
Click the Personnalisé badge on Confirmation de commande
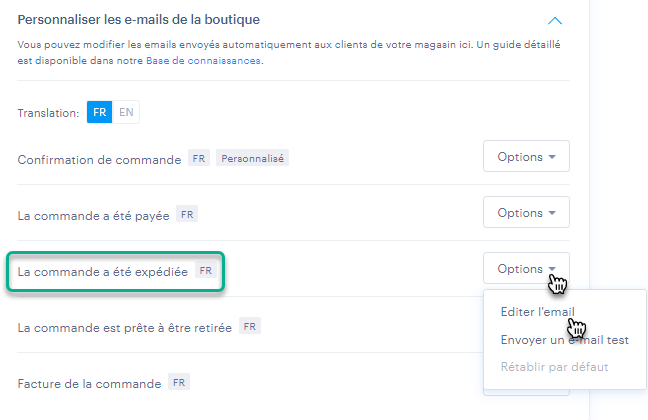[x=253, y=158]
